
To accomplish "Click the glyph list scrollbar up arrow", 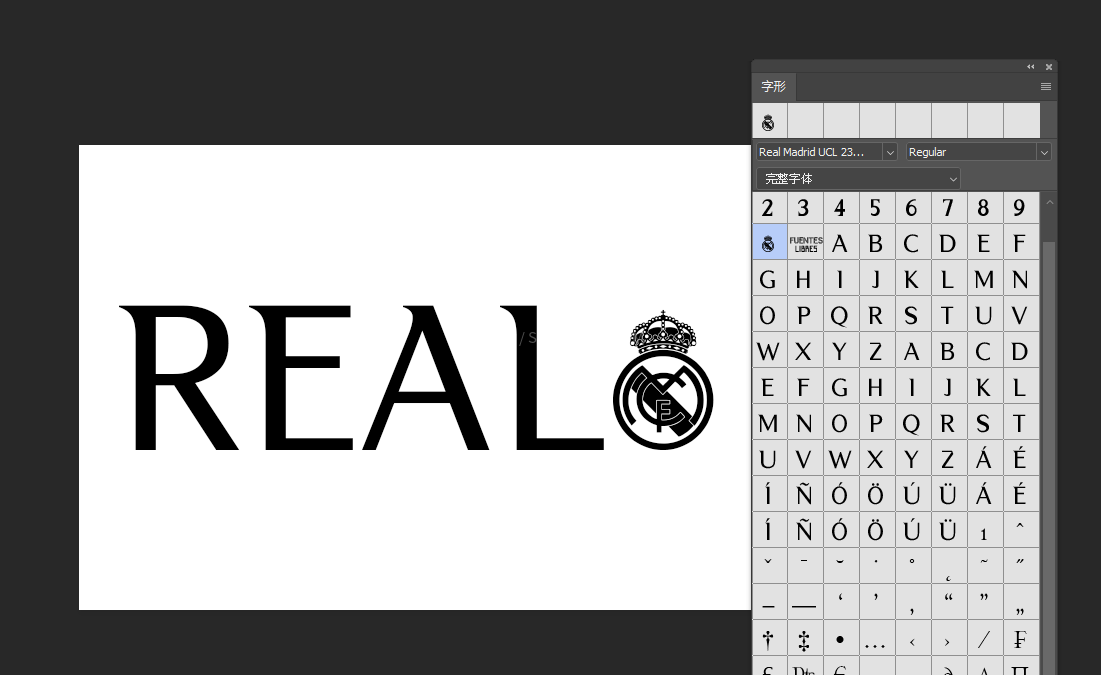I will point(1049,202).
